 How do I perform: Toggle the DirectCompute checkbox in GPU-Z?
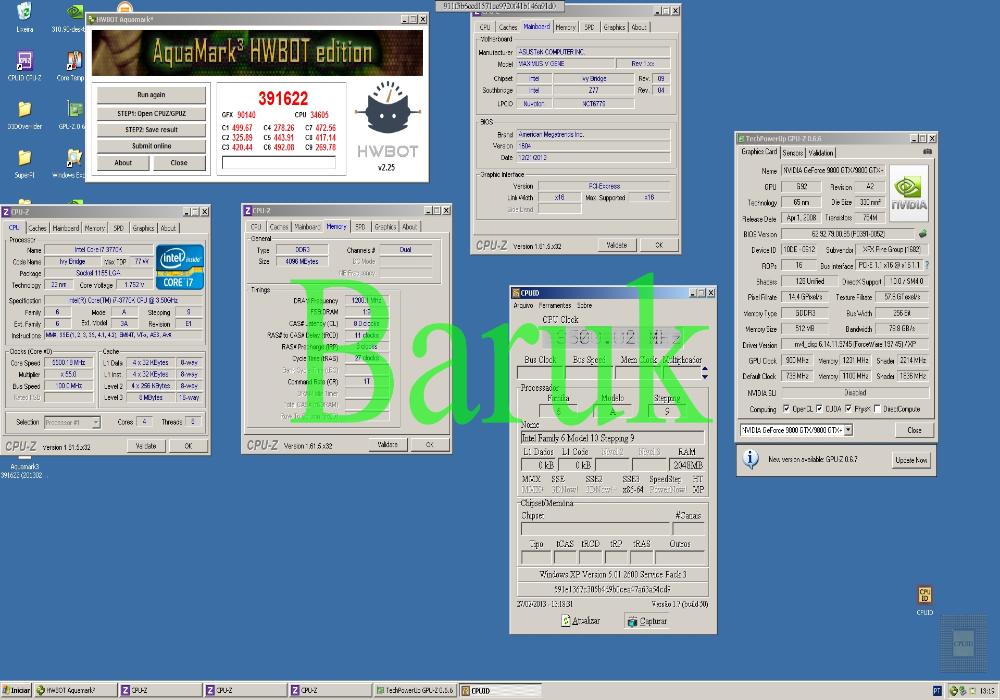(878, 409)
